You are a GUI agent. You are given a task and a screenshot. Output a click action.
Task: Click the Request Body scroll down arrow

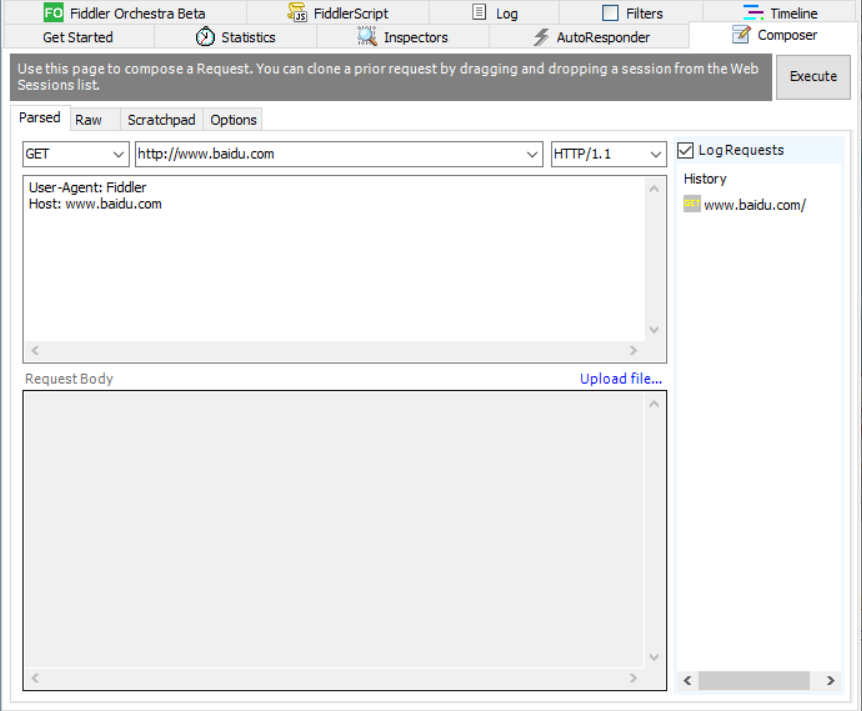pos(654,657)
